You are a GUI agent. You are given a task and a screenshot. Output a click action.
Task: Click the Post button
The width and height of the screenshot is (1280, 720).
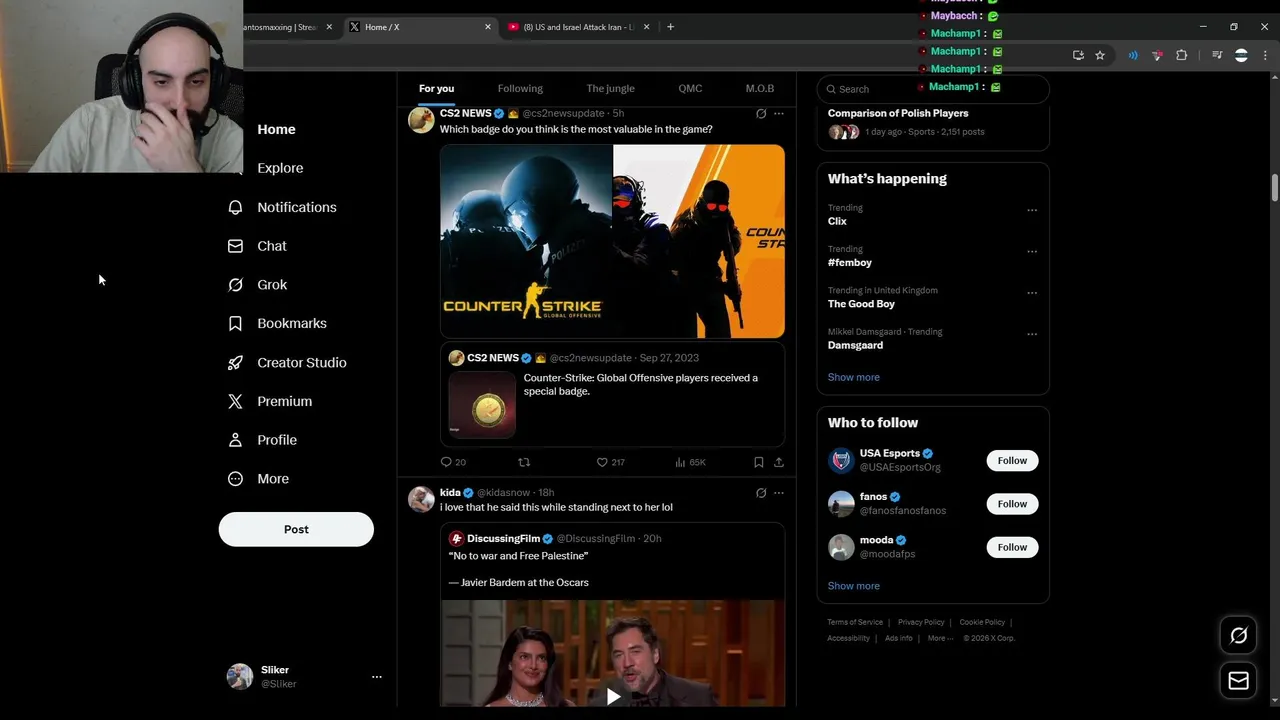[x=296, y=529]
